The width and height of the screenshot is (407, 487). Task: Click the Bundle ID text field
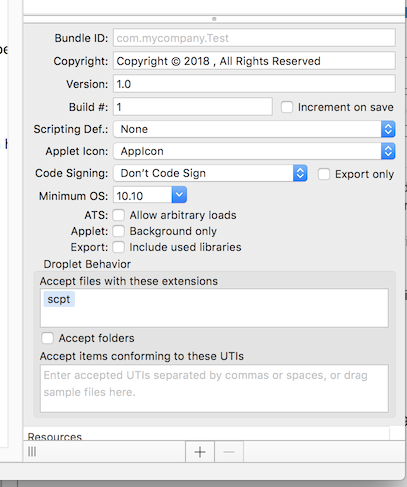pyautogui.click(x=254, y=38)
